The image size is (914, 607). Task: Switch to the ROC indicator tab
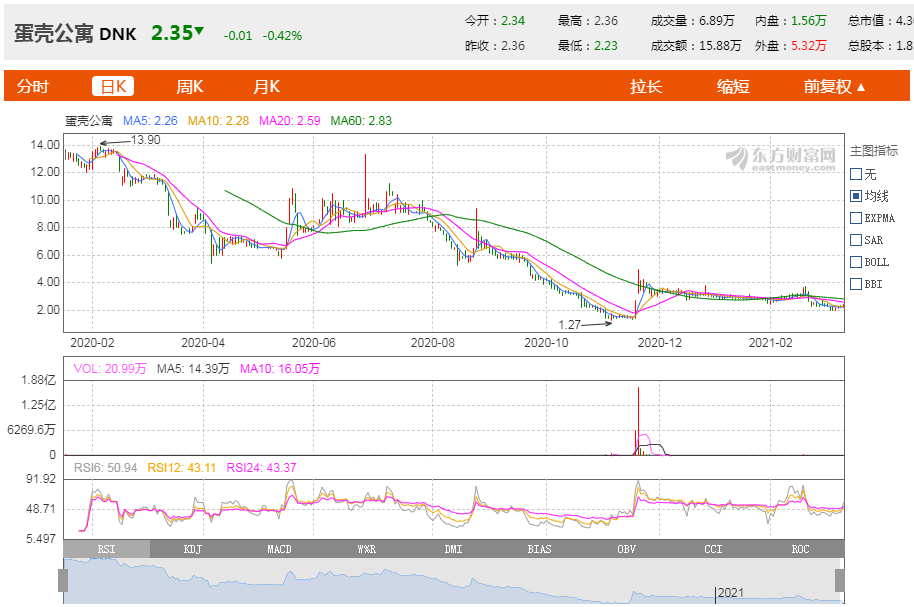tap(800, 549)
